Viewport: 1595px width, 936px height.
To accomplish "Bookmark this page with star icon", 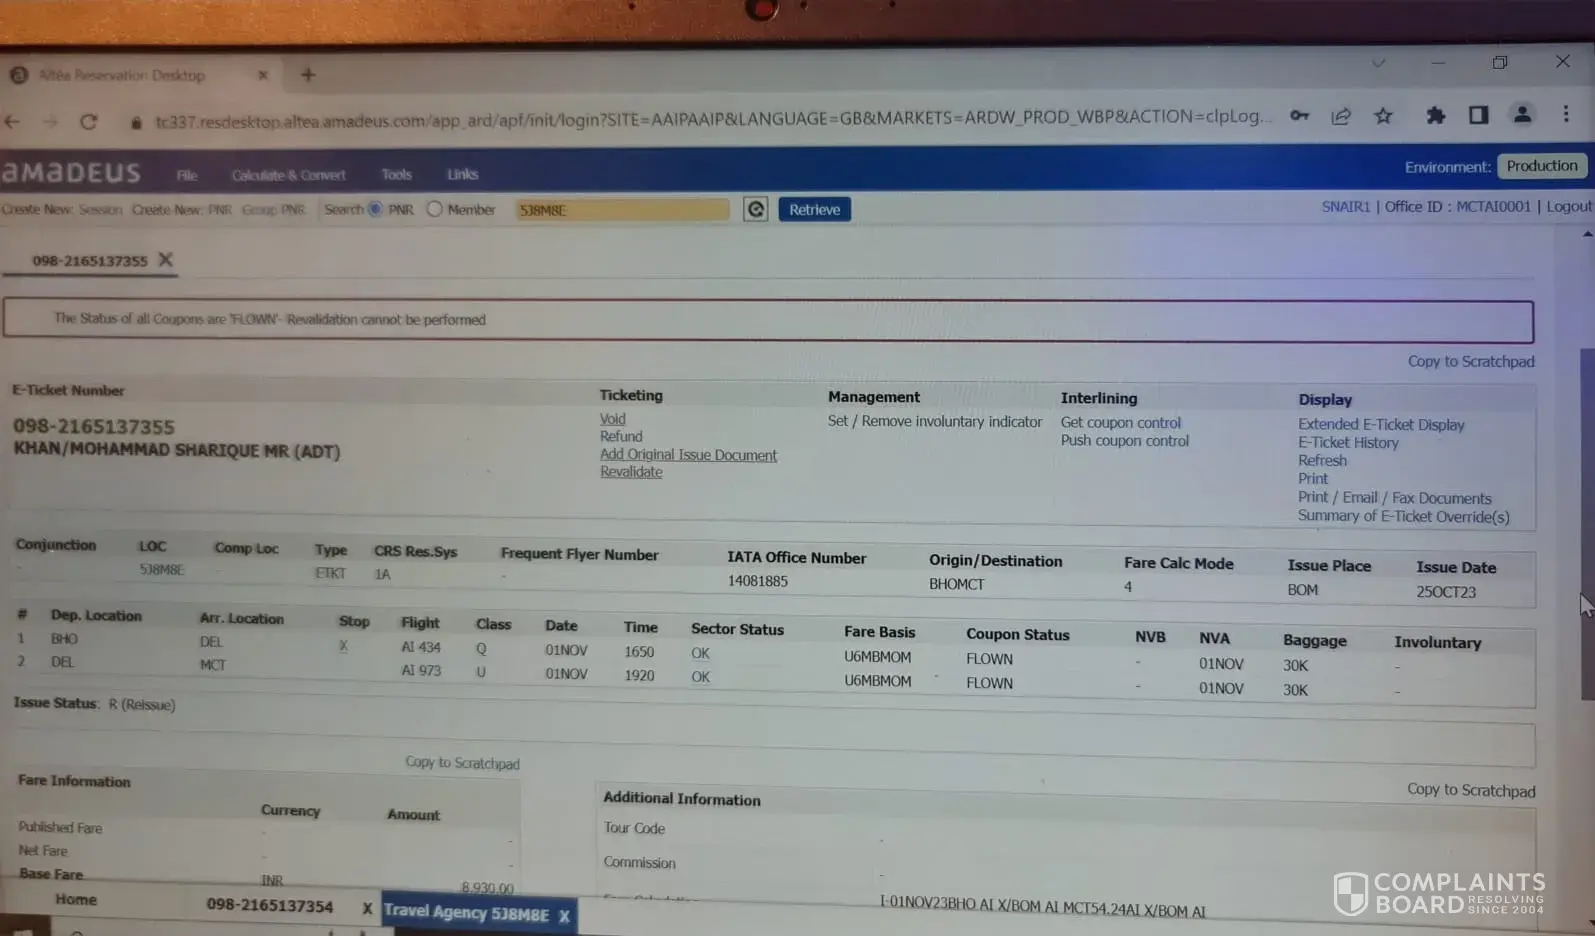I will [x=1383, y=116].
